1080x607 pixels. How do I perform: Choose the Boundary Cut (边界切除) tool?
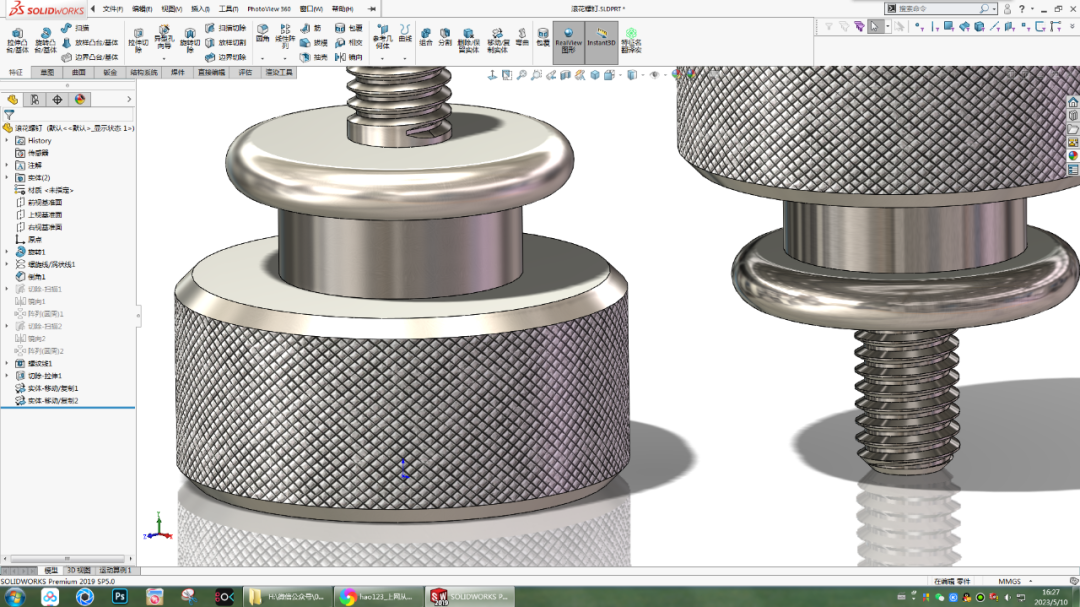click(x=226, y=57)
